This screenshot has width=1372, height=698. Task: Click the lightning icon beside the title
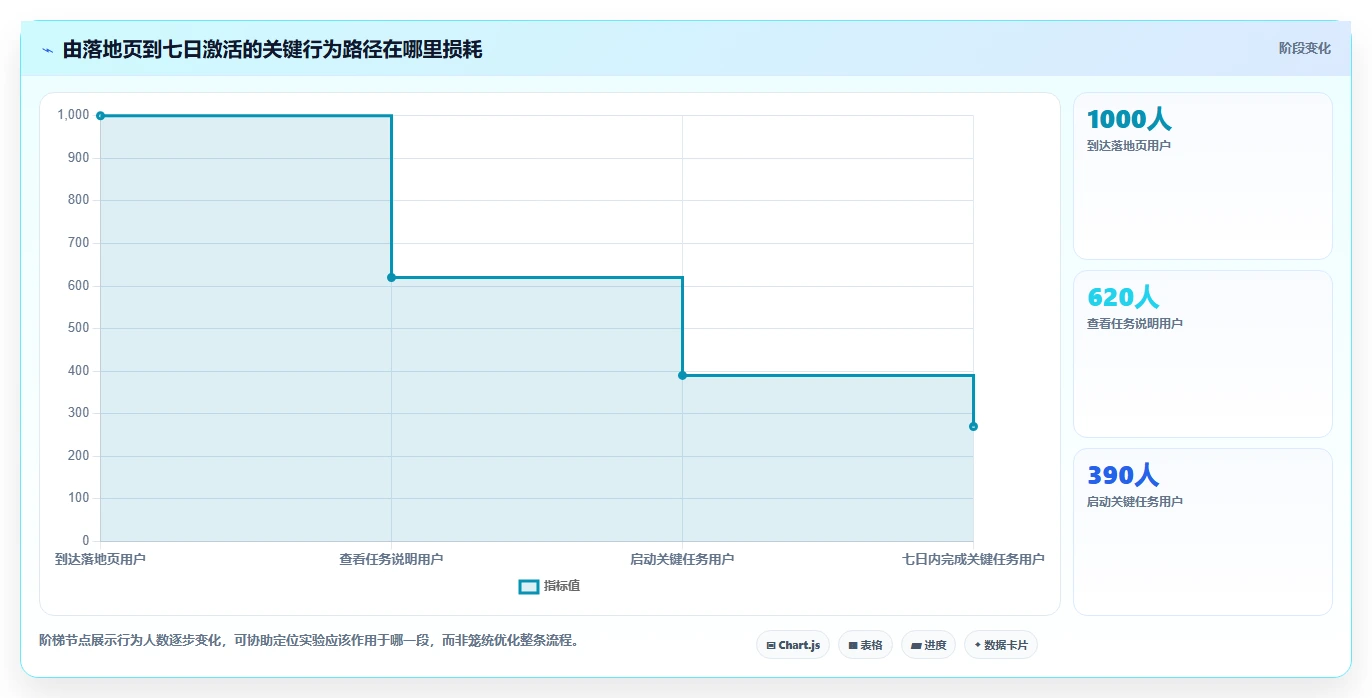point(47,50)
